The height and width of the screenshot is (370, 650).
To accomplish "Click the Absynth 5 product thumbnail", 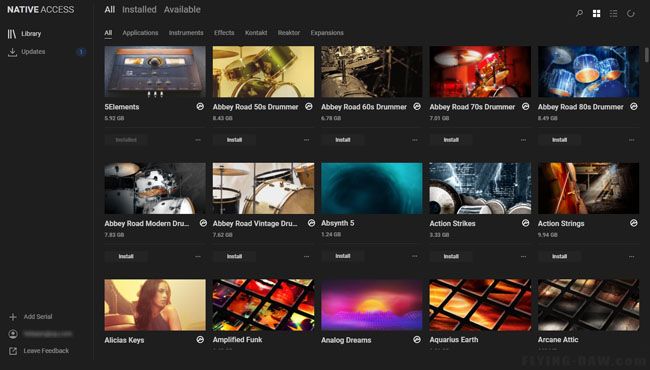I will pos(372,188).
